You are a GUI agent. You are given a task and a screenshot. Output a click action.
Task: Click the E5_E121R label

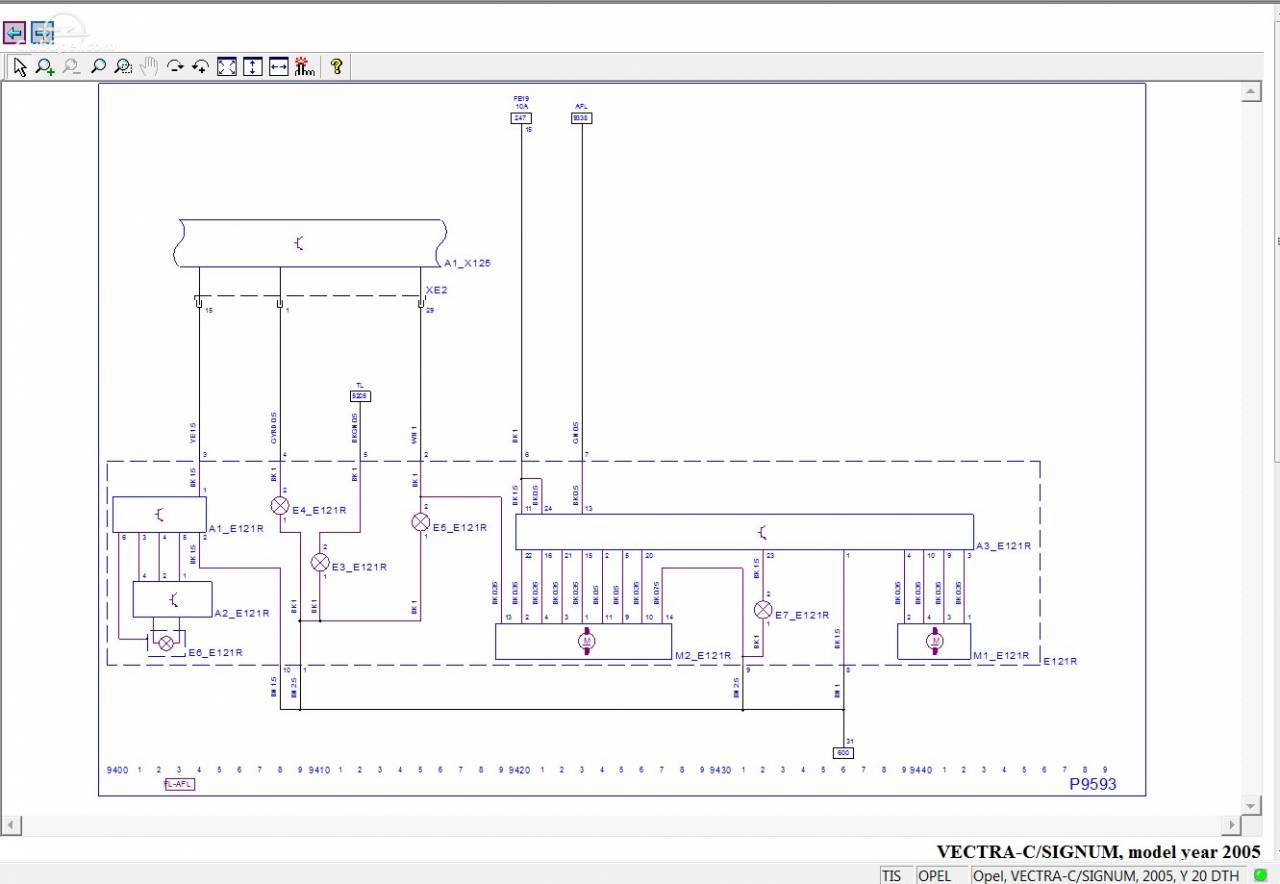(x=460, y=527)
